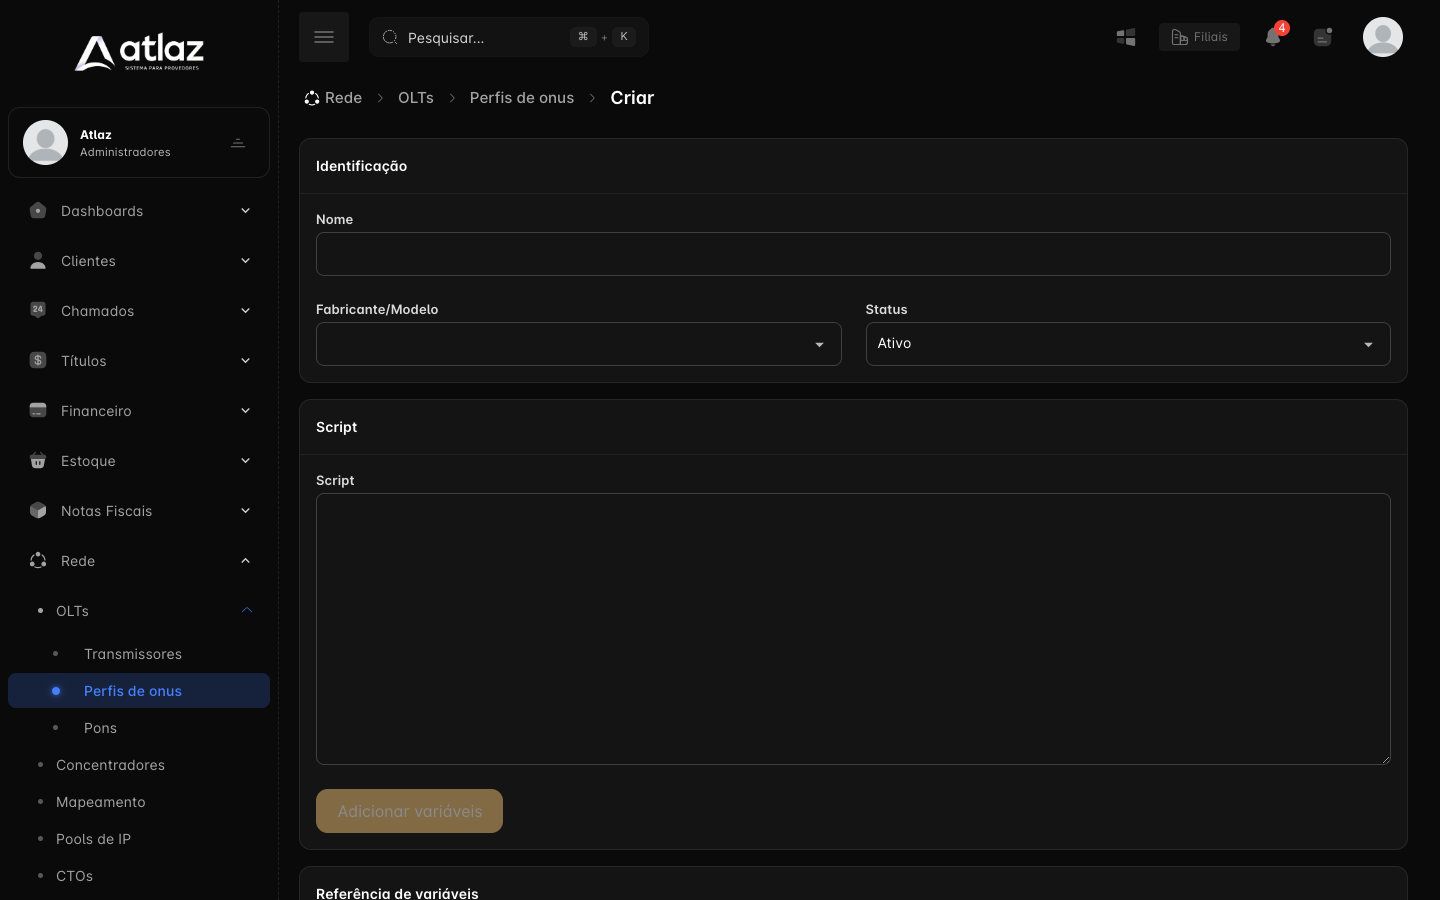The height and width of the screenshot is (900, 1440).
Task: Click the Criar breadcrumb text
Action: 632,98
